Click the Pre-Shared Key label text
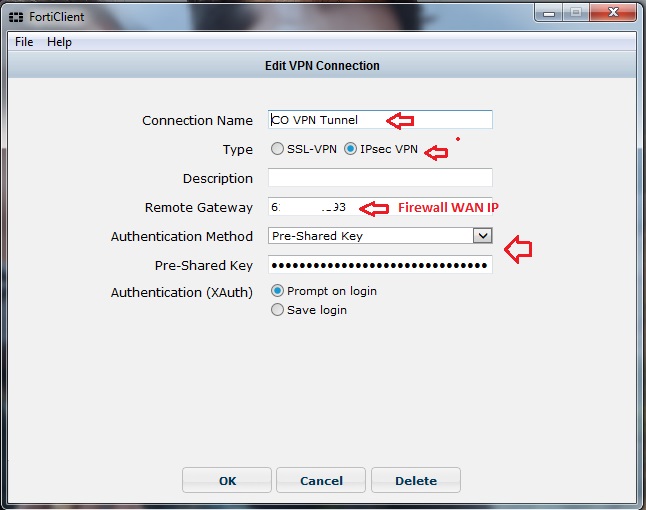This screenshot has width=646, height=510. point(204,265)
